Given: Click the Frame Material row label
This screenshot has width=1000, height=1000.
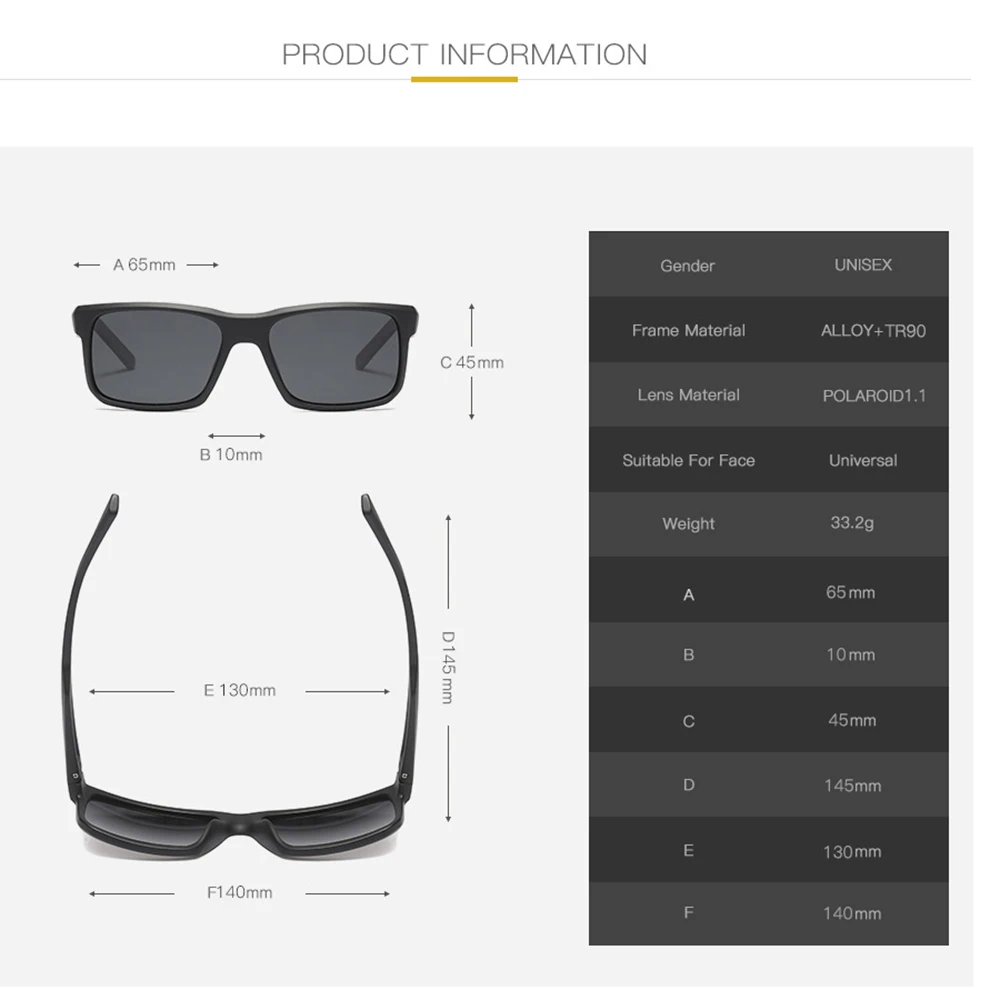Looking at the screenshot, I should [x=688, y=330].
